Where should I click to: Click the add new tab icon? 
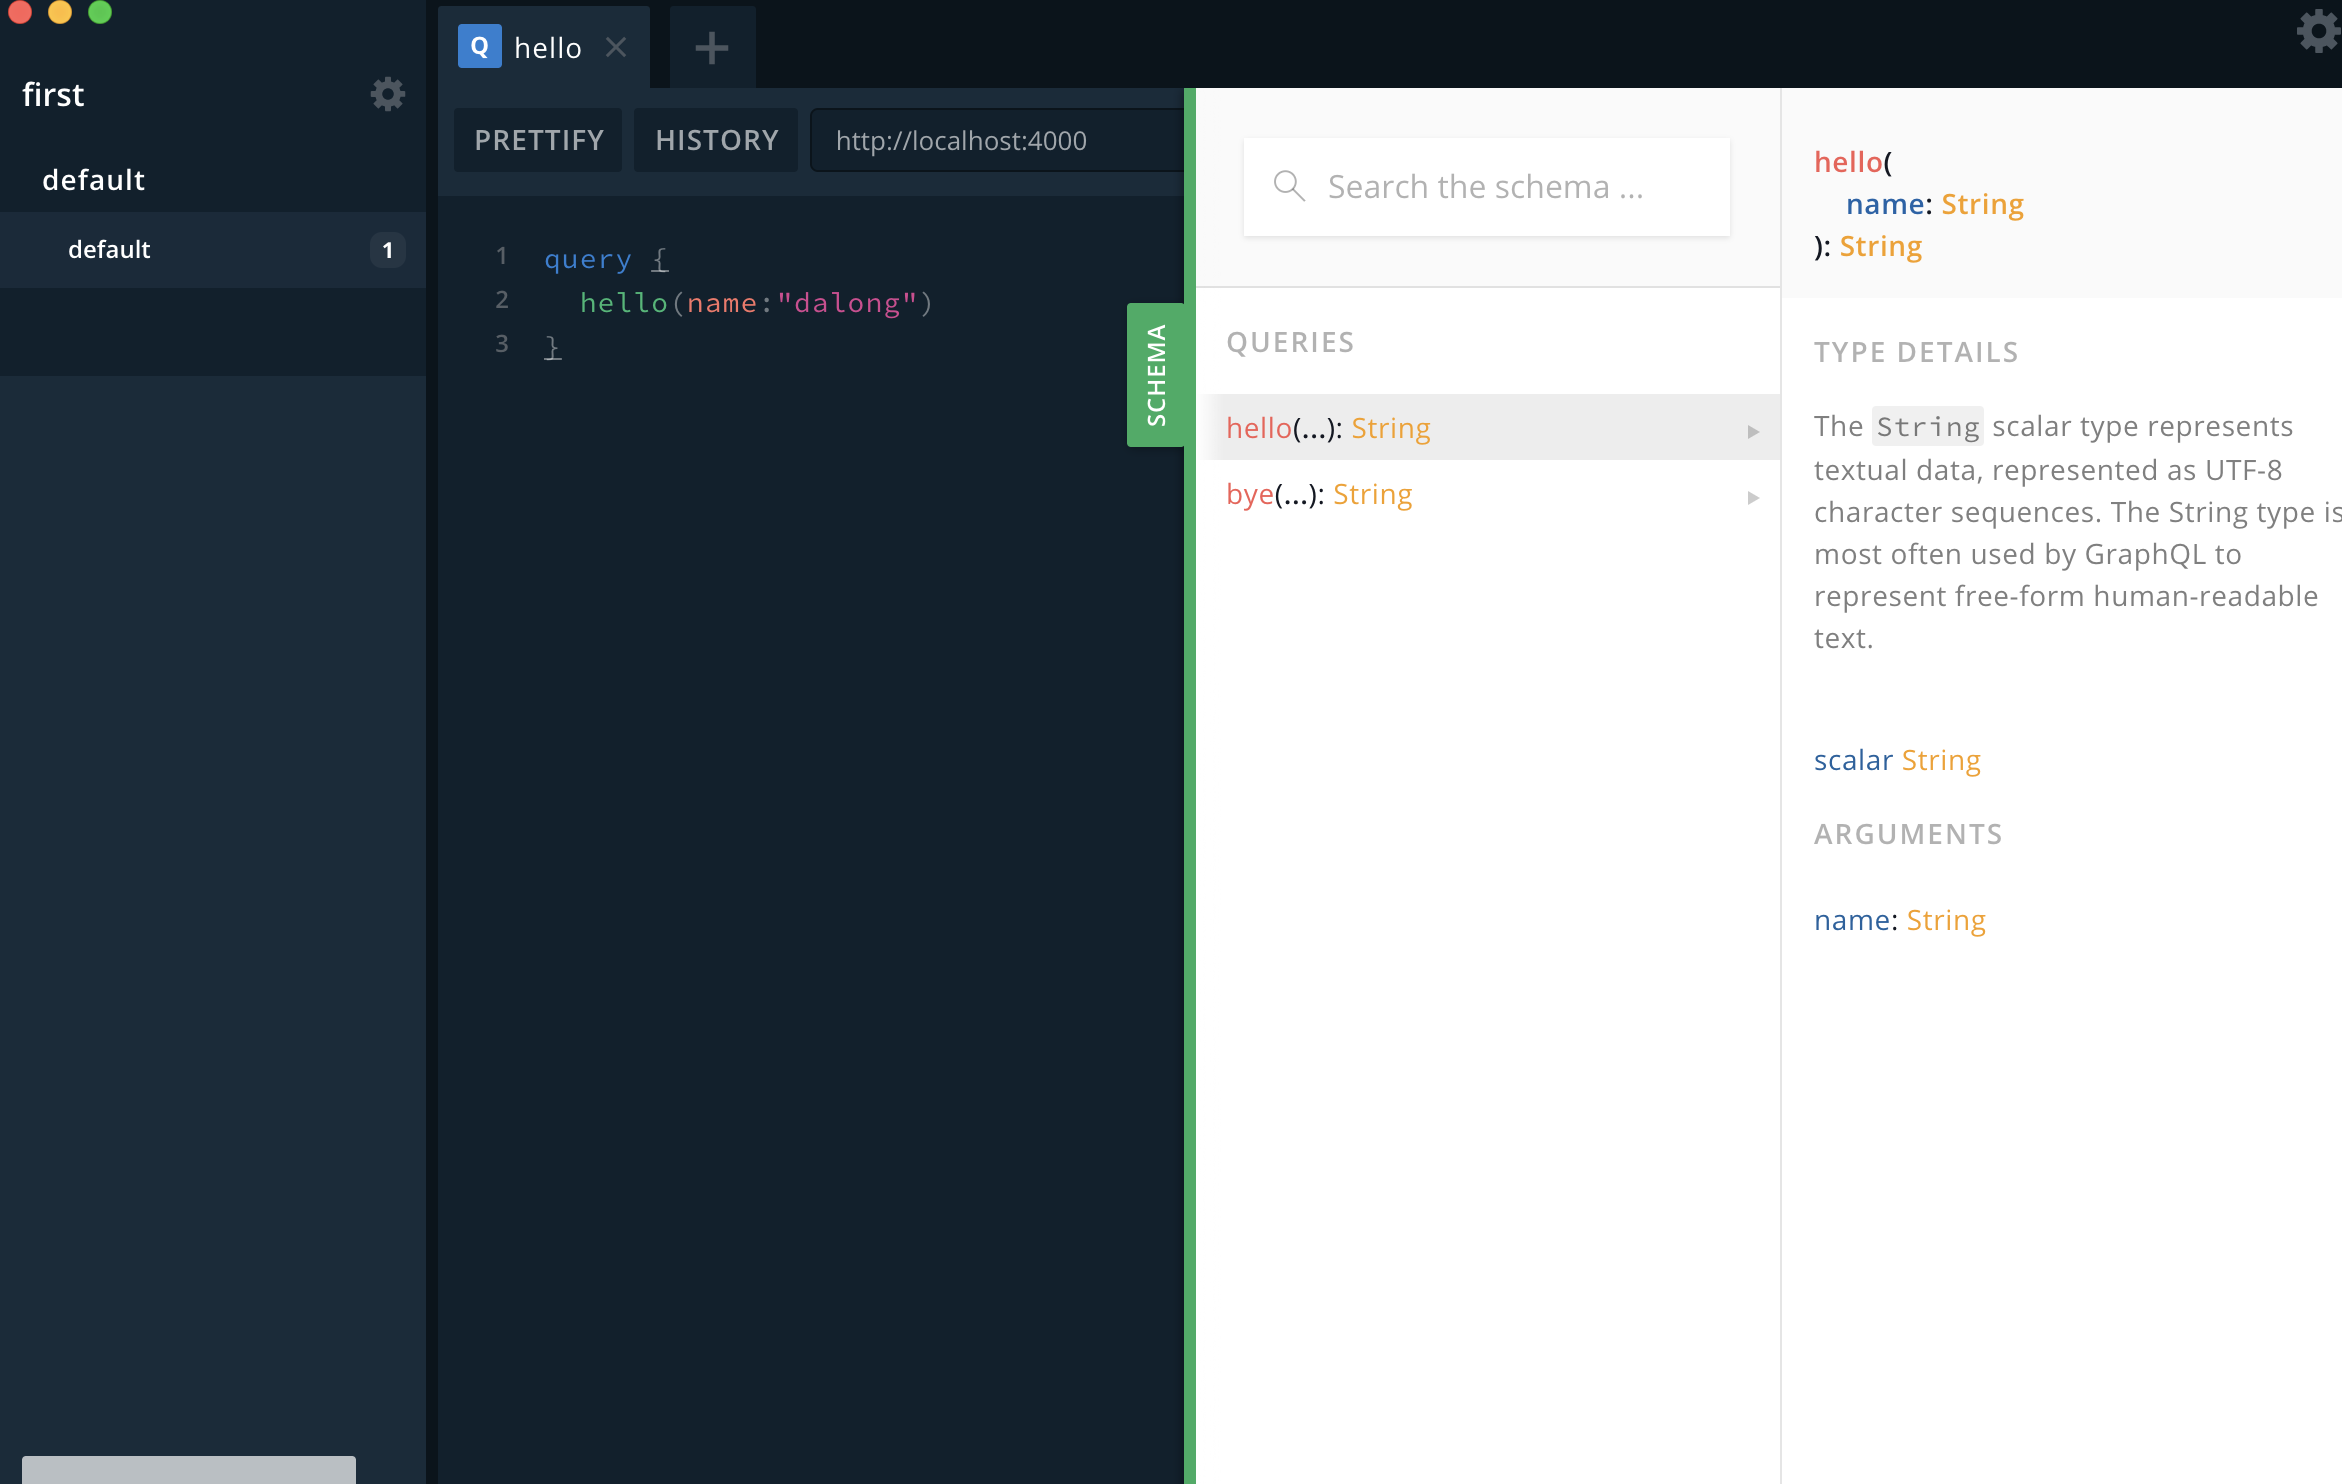(x=712, y=48)
